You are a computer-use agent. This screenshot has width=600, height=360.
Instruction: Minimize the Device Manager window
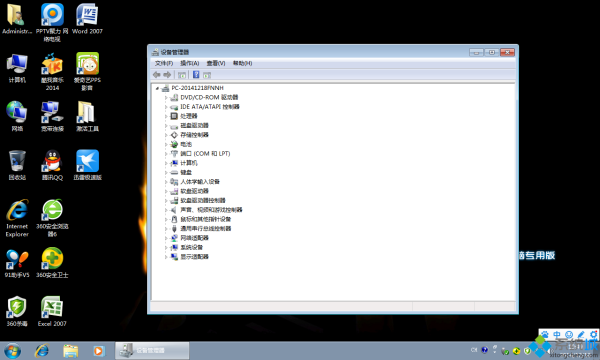(x=476, y=52)
